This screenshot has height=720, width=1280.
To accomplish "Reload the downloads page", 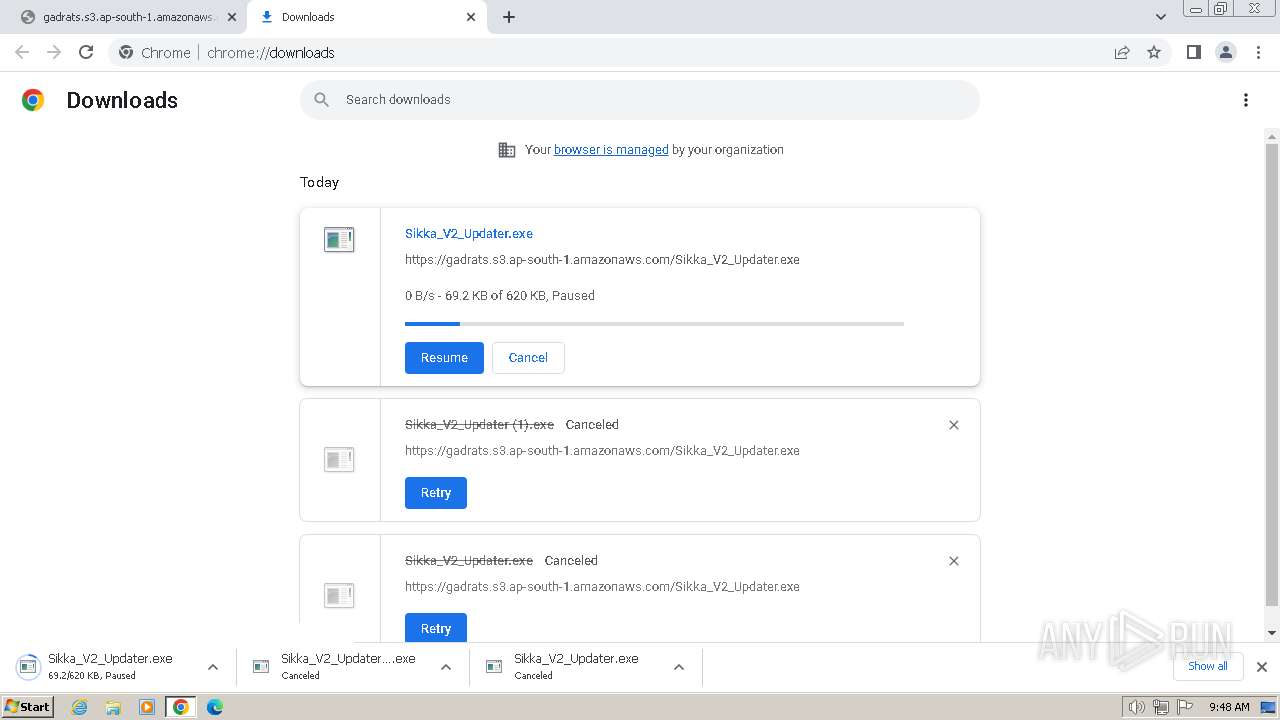I will click(86, 53).
